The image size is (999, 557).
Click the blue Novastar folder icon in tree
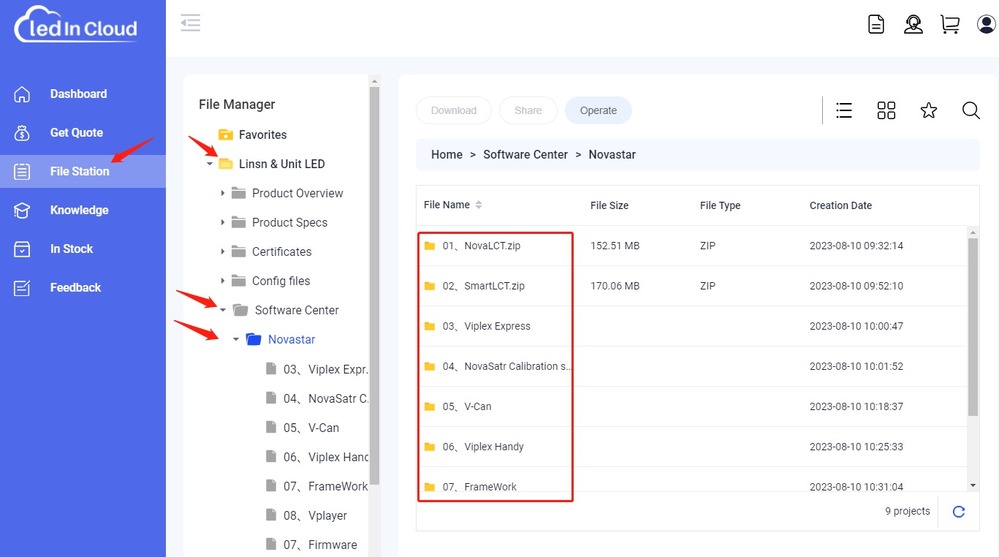254,339
